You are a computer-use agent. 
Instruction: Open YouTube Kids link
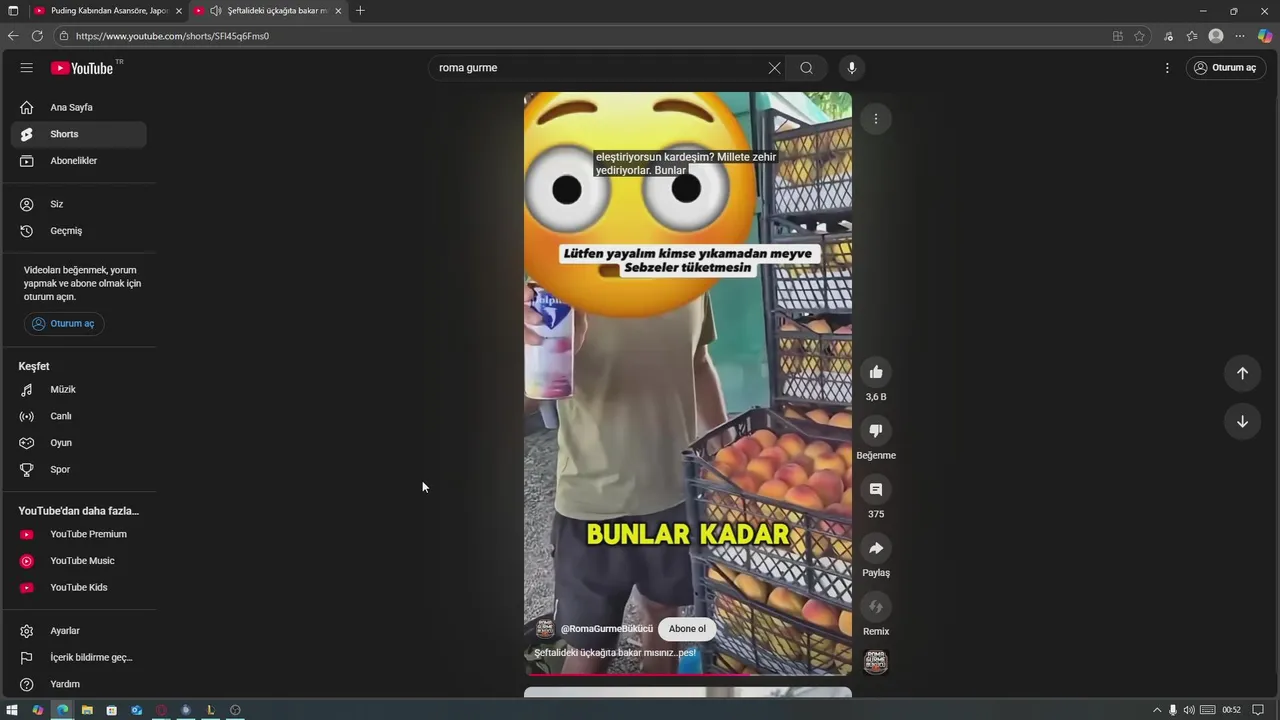click(x=79, y=588)
